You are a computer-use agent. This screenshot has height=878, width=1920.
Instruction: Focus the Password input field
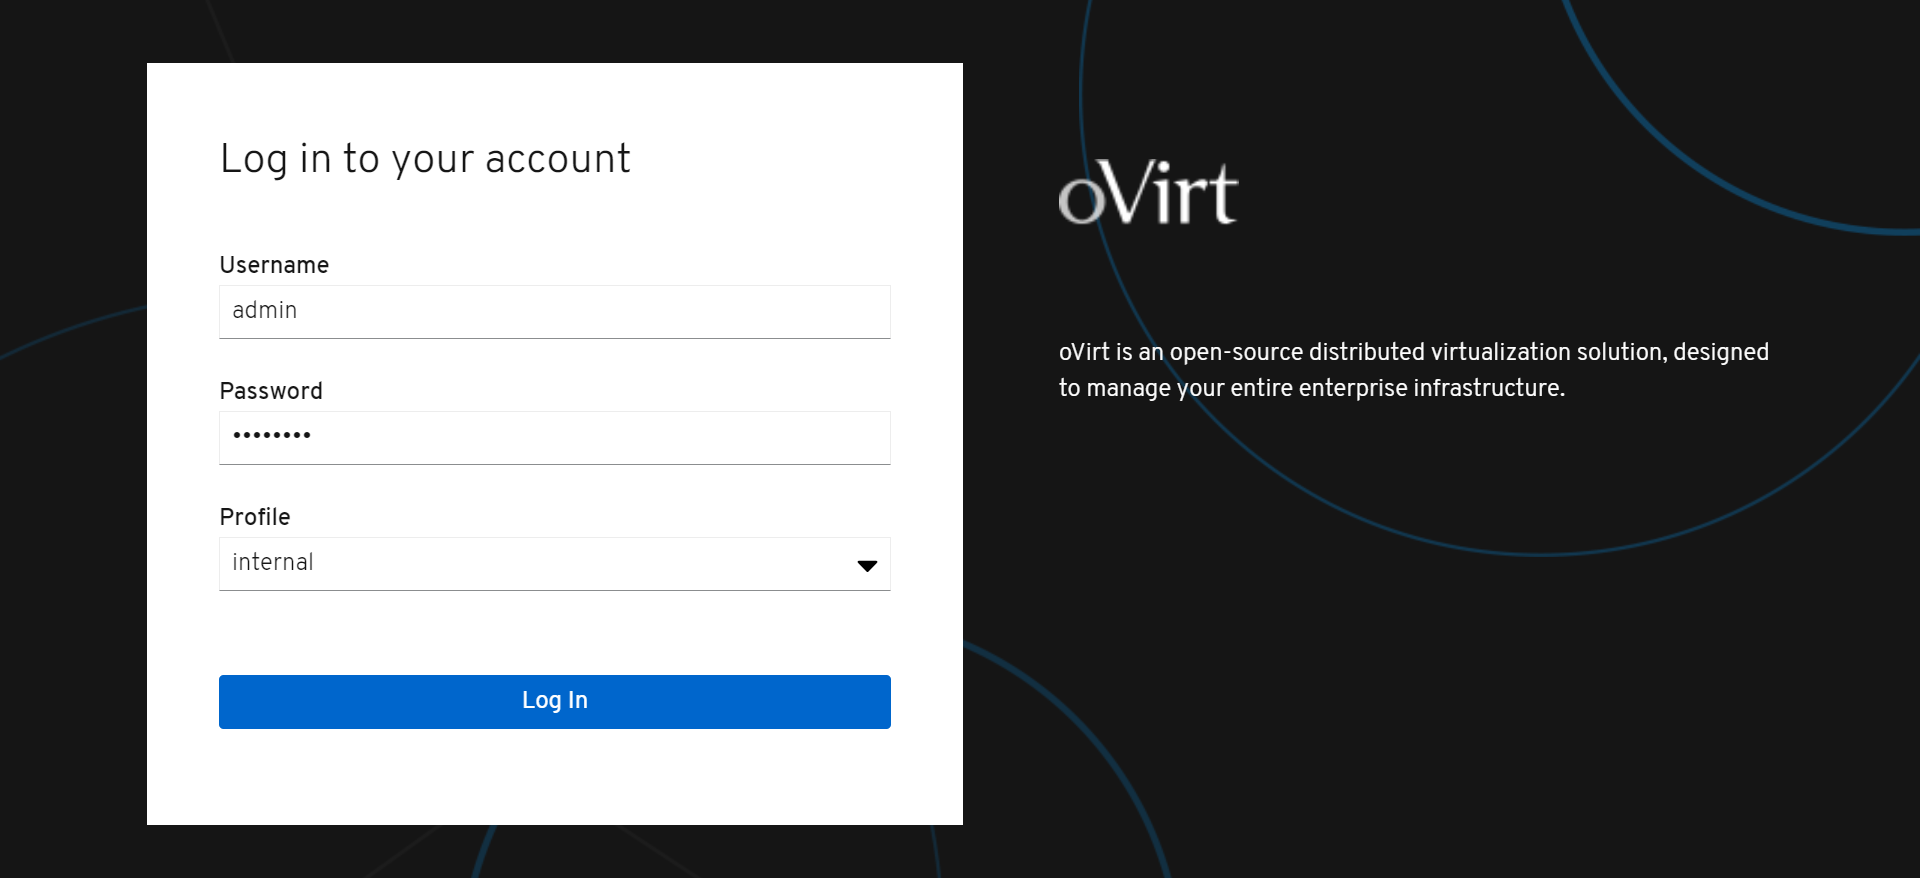(x=554, y=438)
